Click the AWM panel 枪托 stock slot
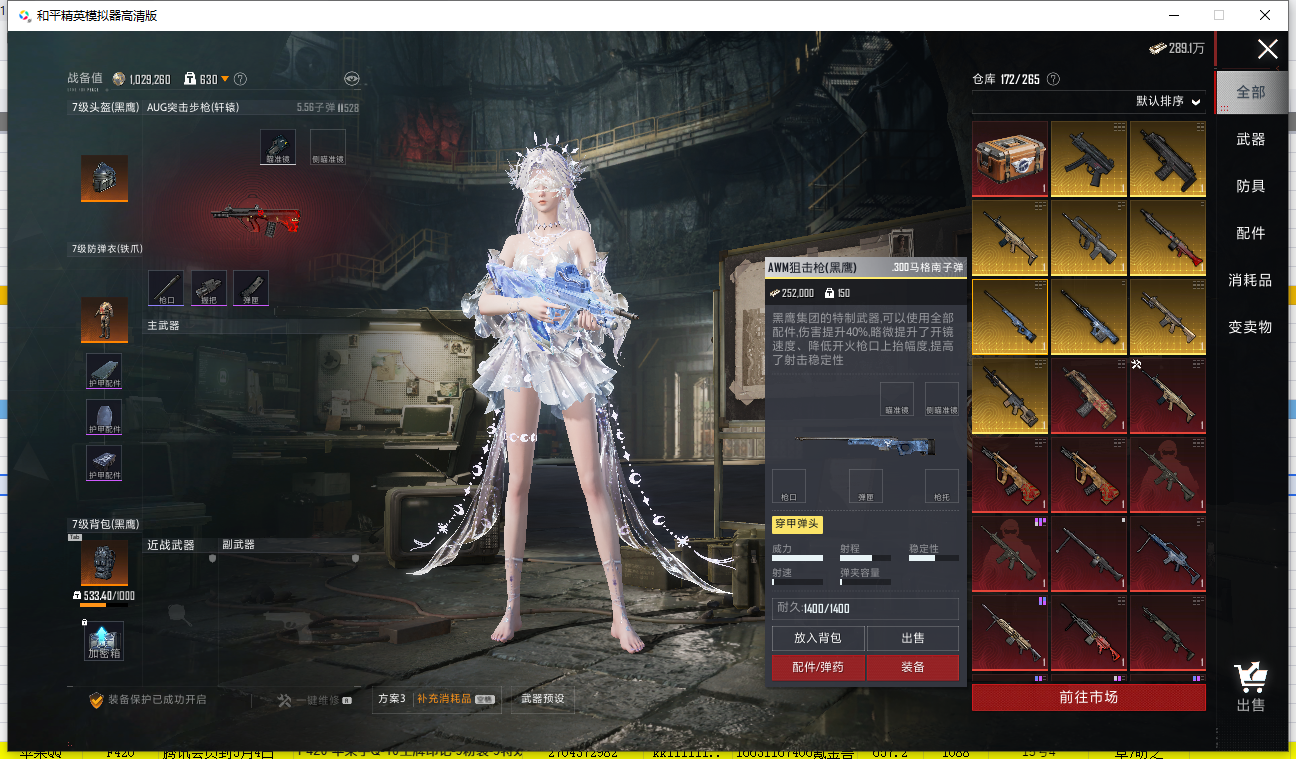Viewport: 1296px width, 759px height. point(942,486)
